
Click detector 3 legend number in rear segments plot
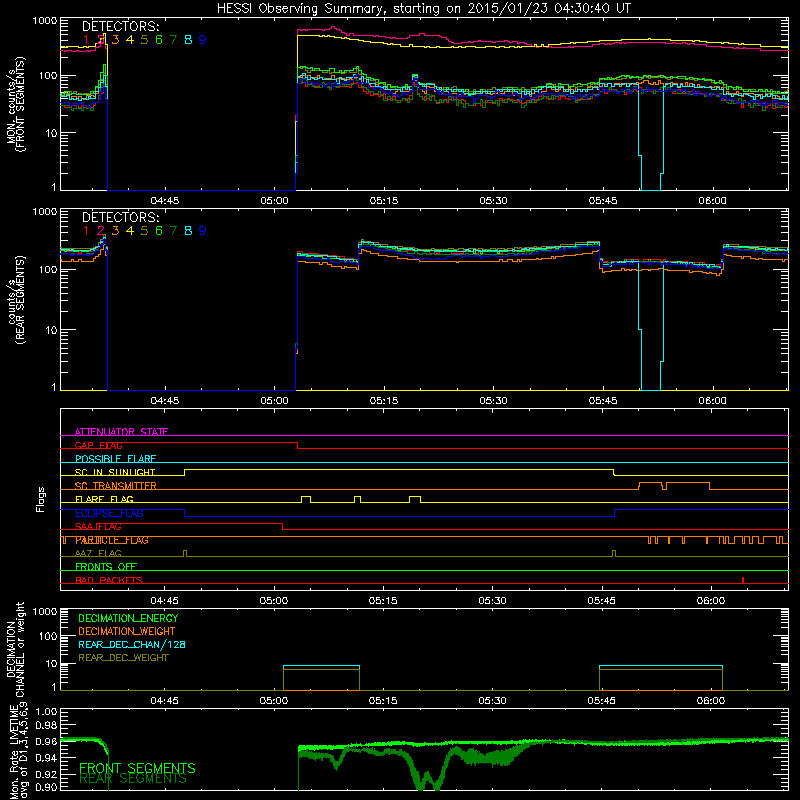[x=115, y=231]
